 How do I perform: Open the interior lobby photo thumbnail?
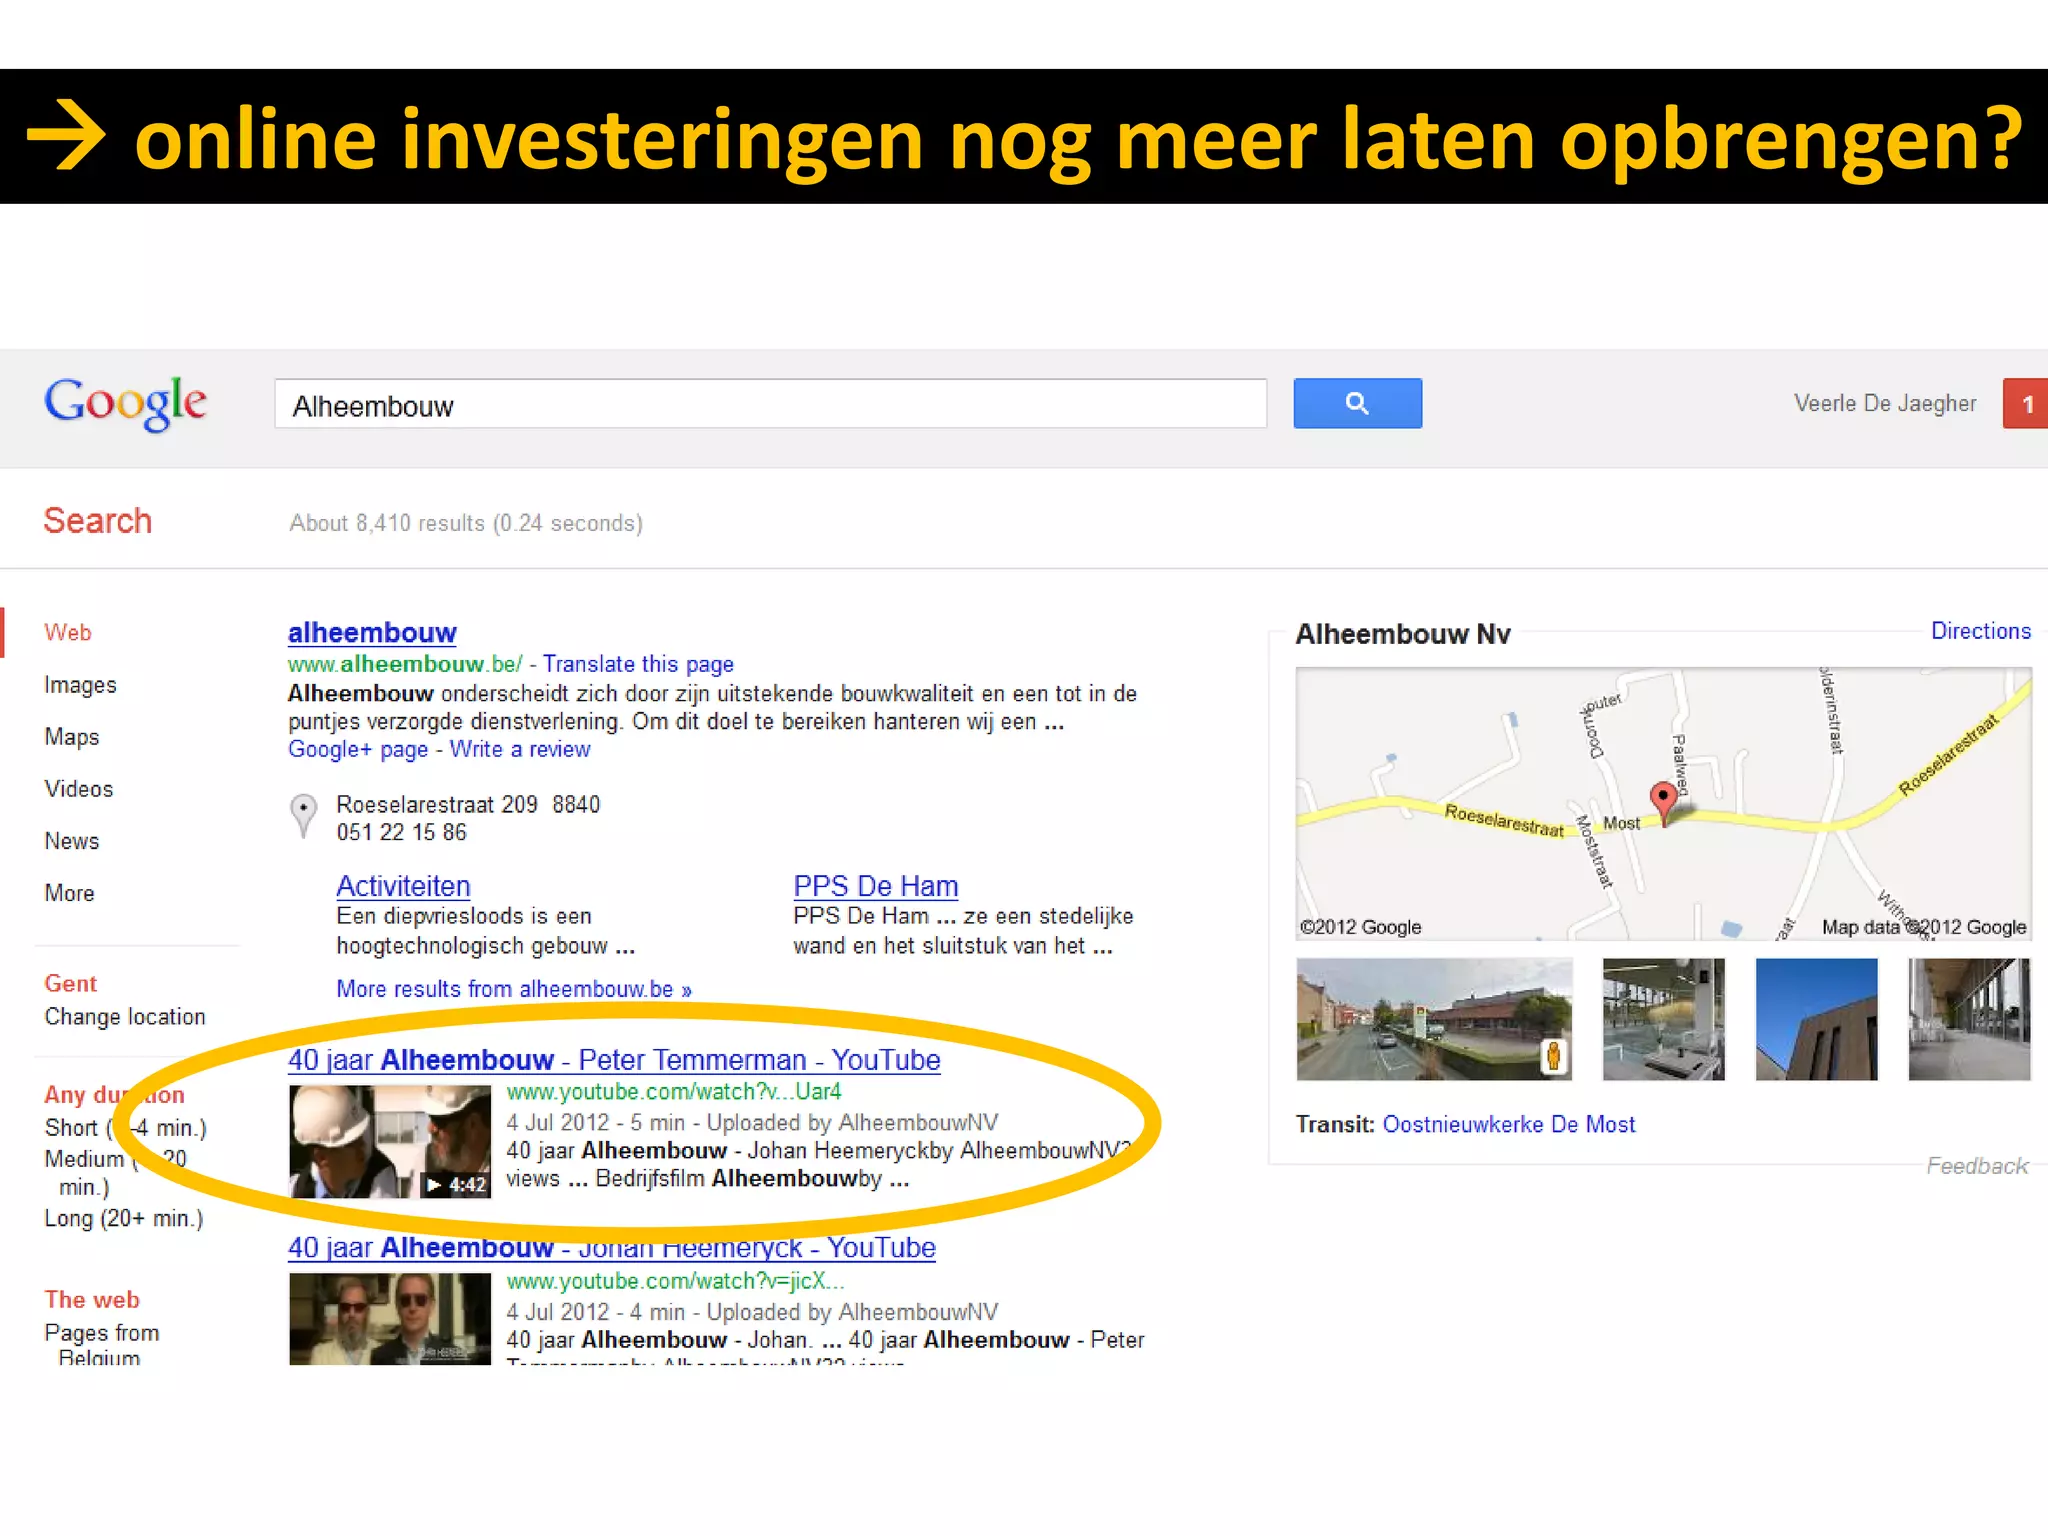tap(1663, 1019)
